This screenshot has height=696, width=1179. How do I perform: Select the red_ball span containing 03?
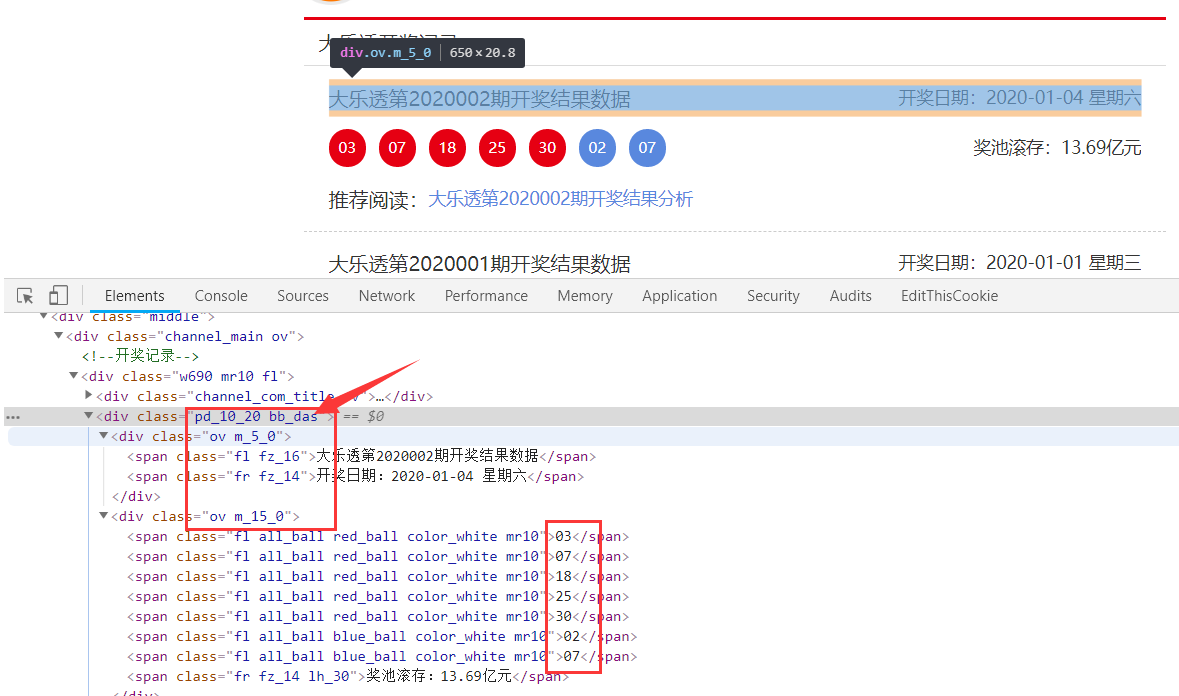377,537
